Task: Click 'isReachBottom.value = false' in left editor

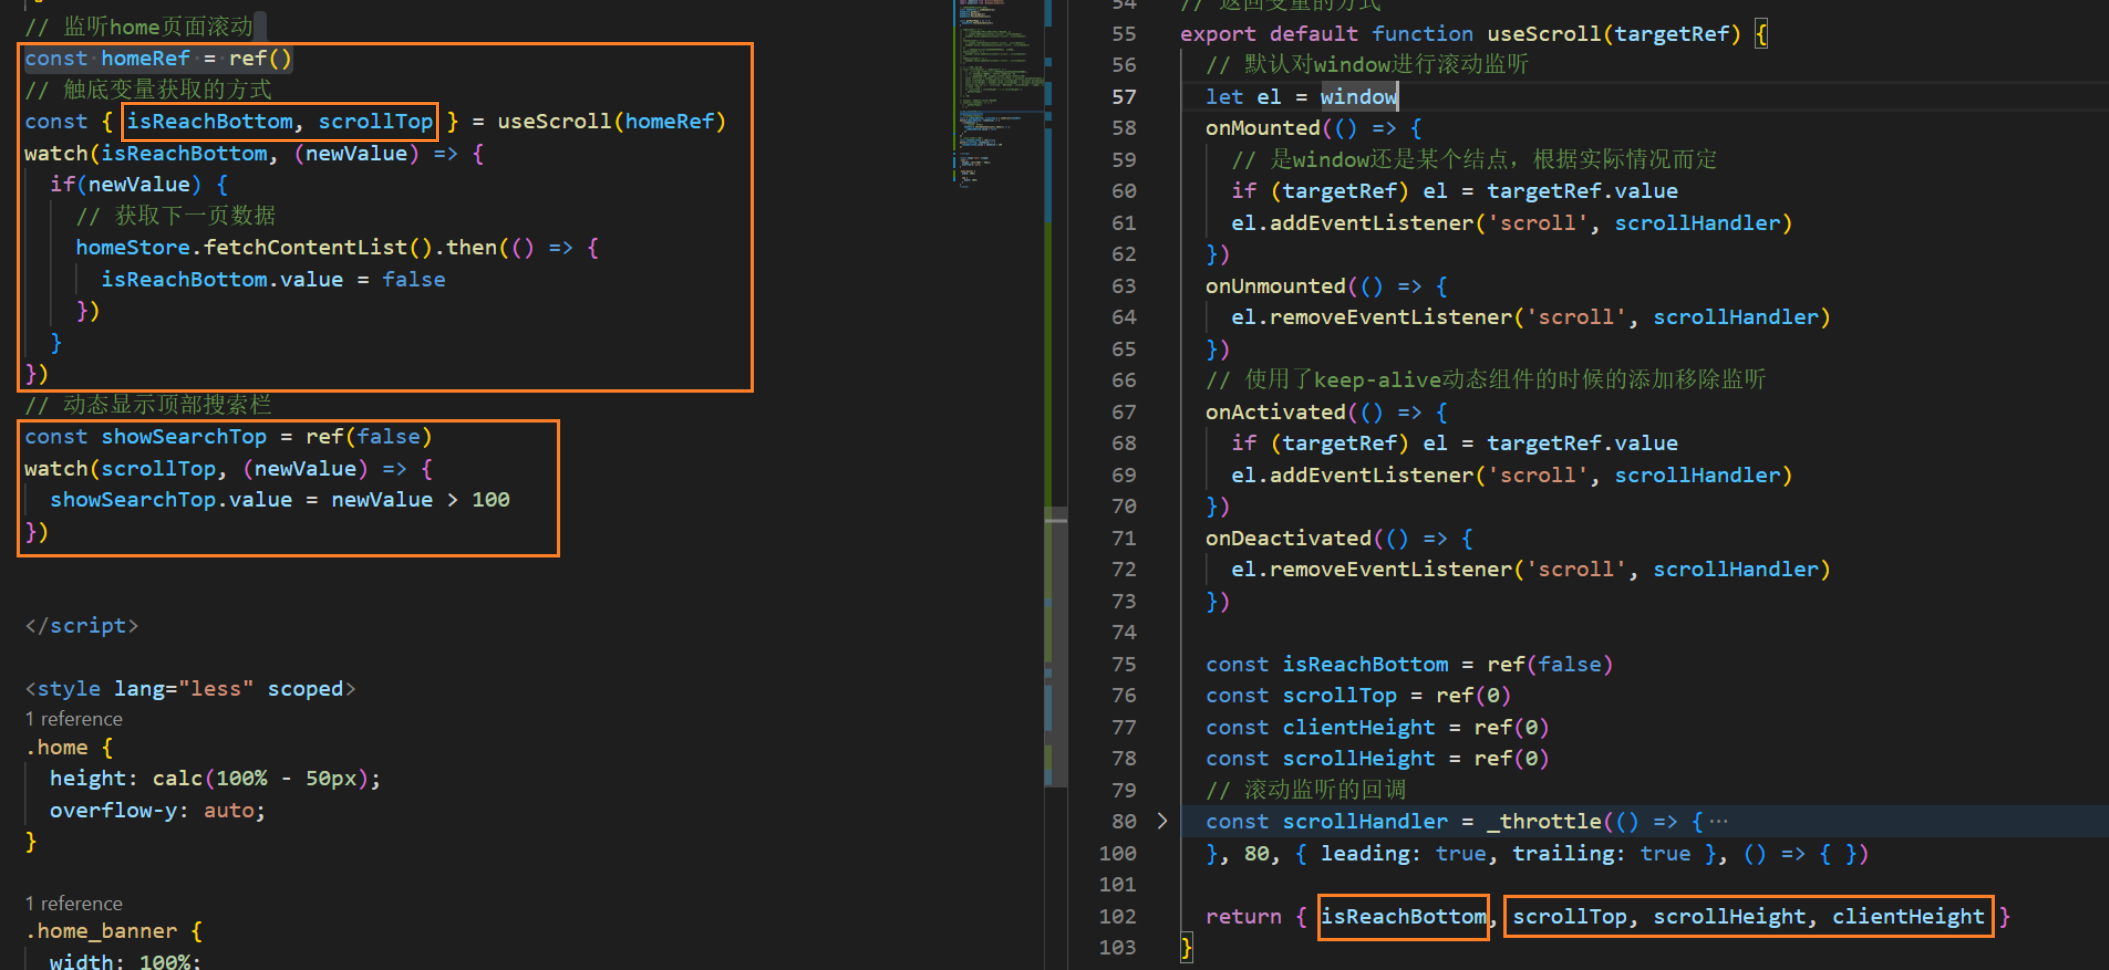Action: [273, 279]
